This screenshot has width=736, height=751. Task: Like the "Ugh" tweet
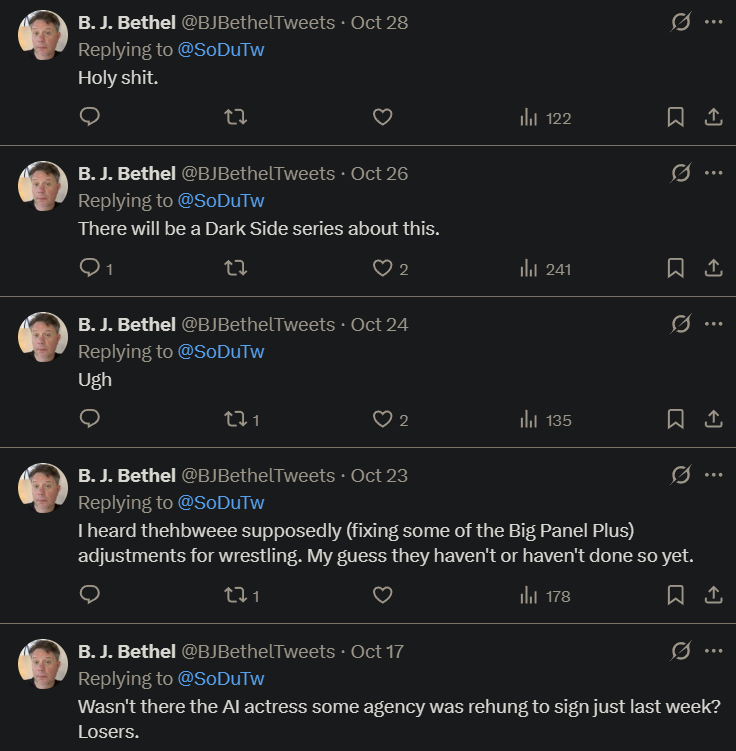(382, 420)
